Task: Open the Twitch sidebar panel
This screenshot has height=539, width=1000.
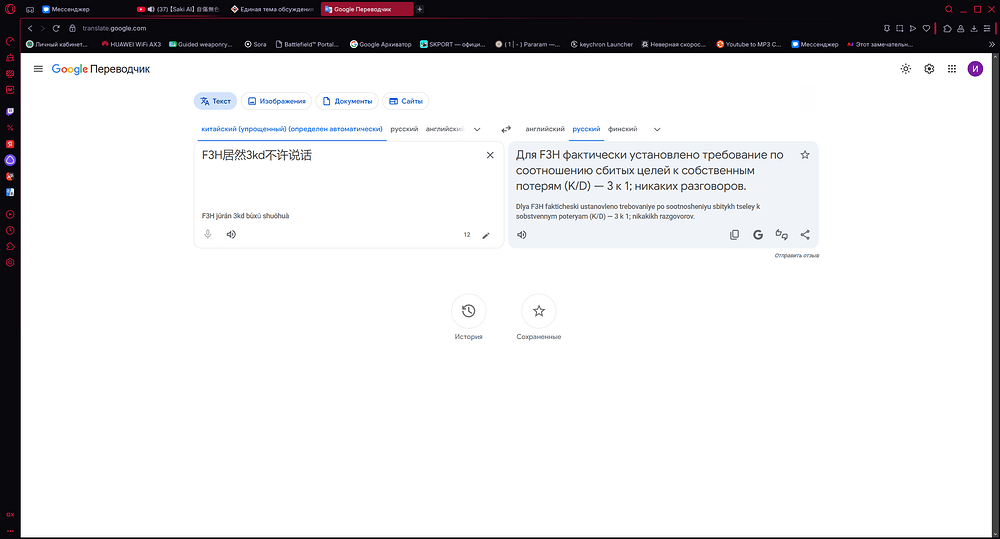Action: 10,112
